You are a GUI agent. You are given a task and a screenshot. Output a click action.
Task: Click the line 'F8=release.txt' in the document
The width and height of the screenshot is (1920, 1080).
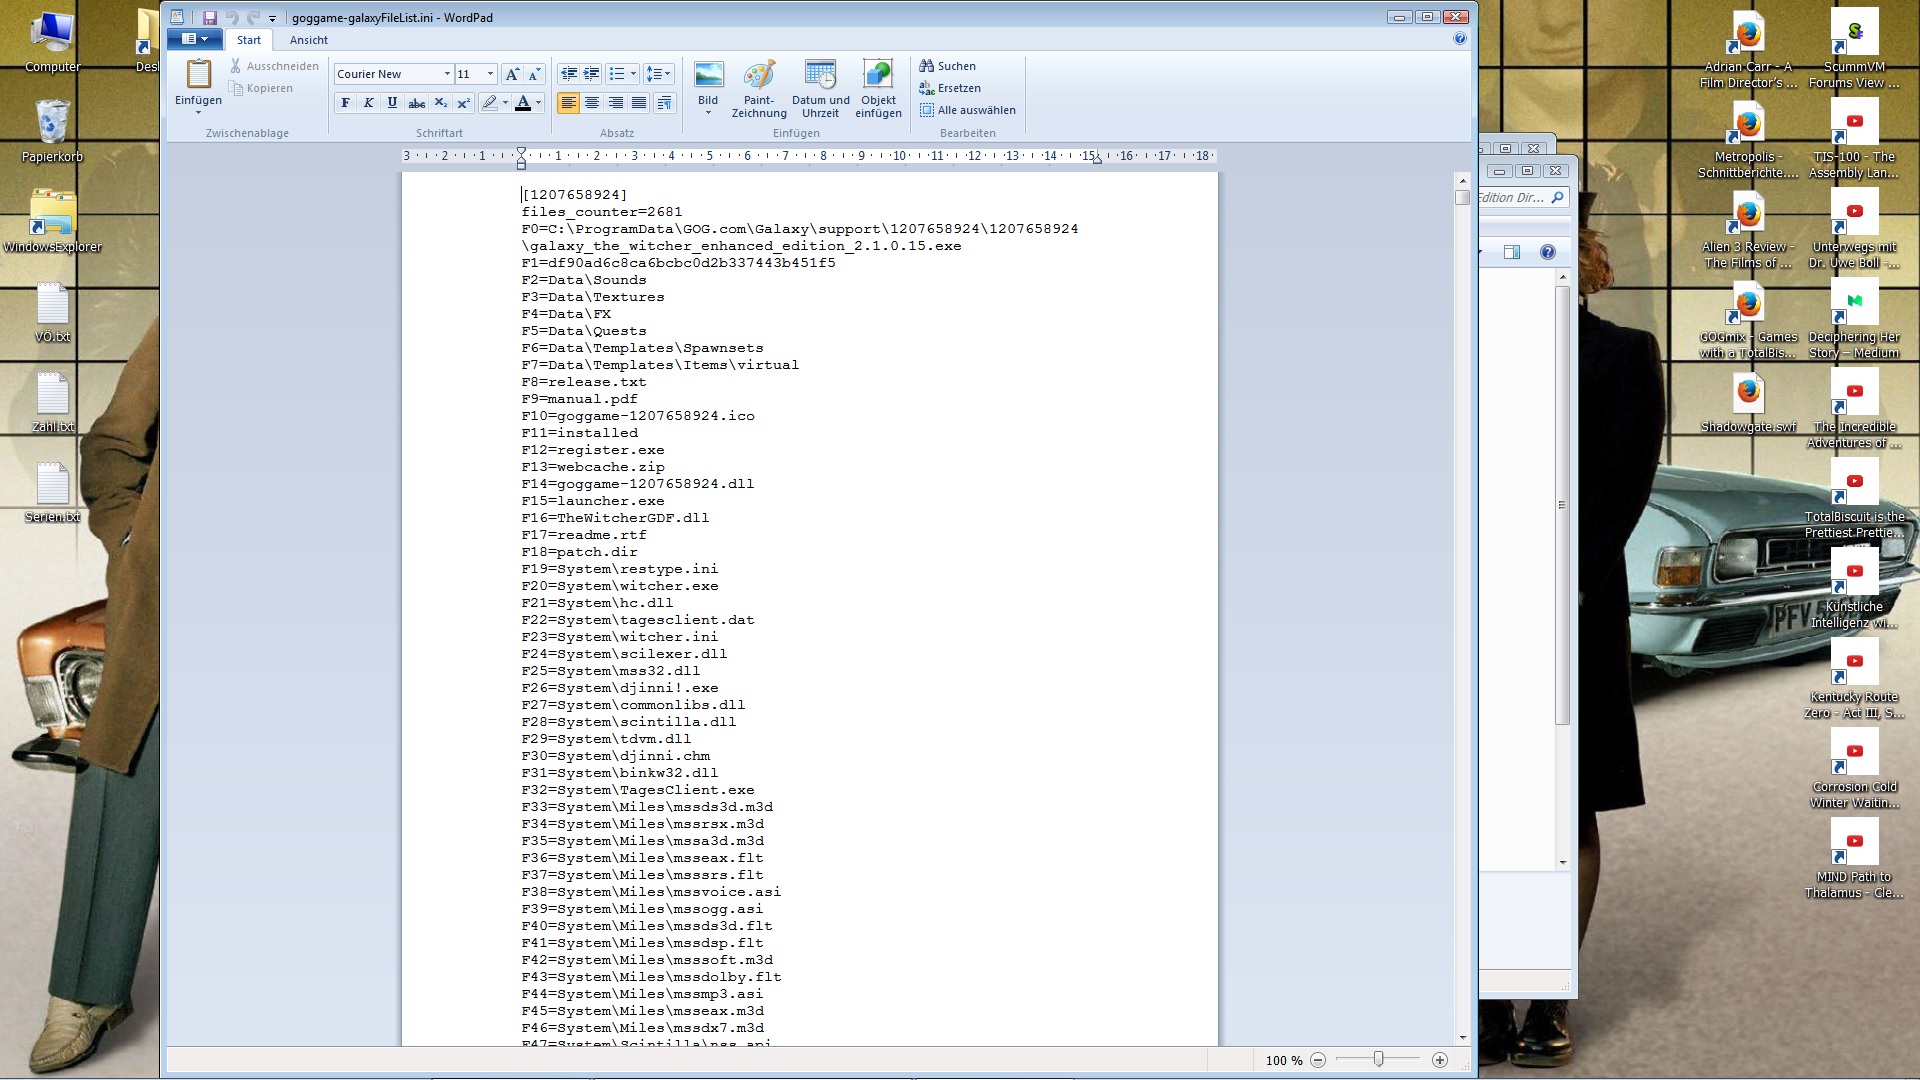coord(584,382)
